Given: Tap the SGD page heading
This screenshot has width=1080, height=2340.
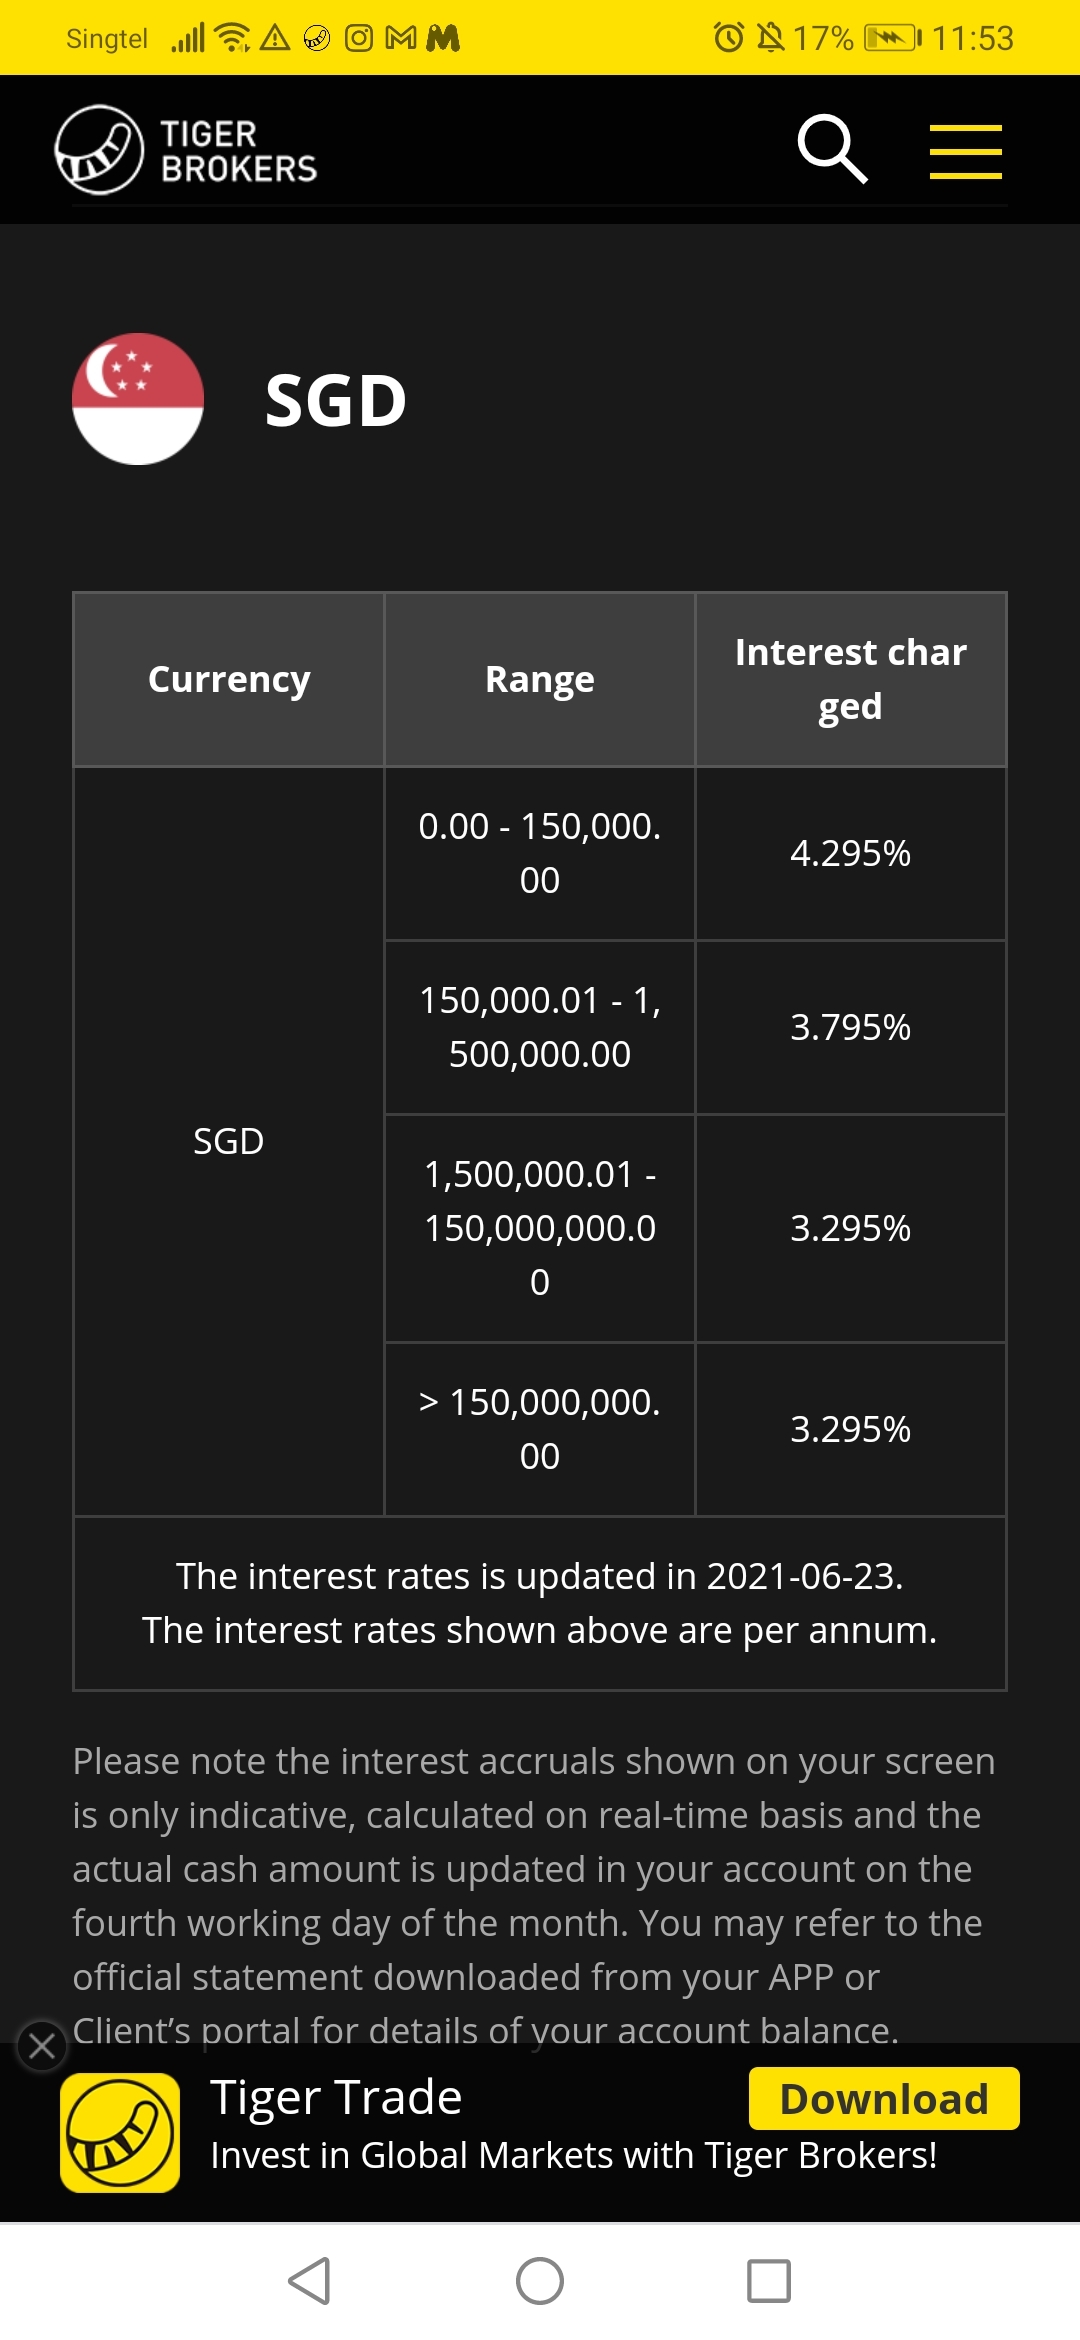Looking at the screenshot, I should (x=336, y=400).
